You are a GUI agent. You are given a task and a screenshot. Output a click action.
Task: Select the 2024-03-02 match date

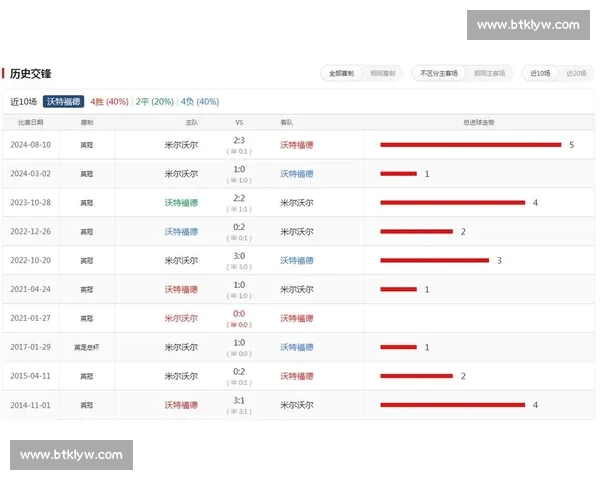pyautogui.click(x=31, y=174)
